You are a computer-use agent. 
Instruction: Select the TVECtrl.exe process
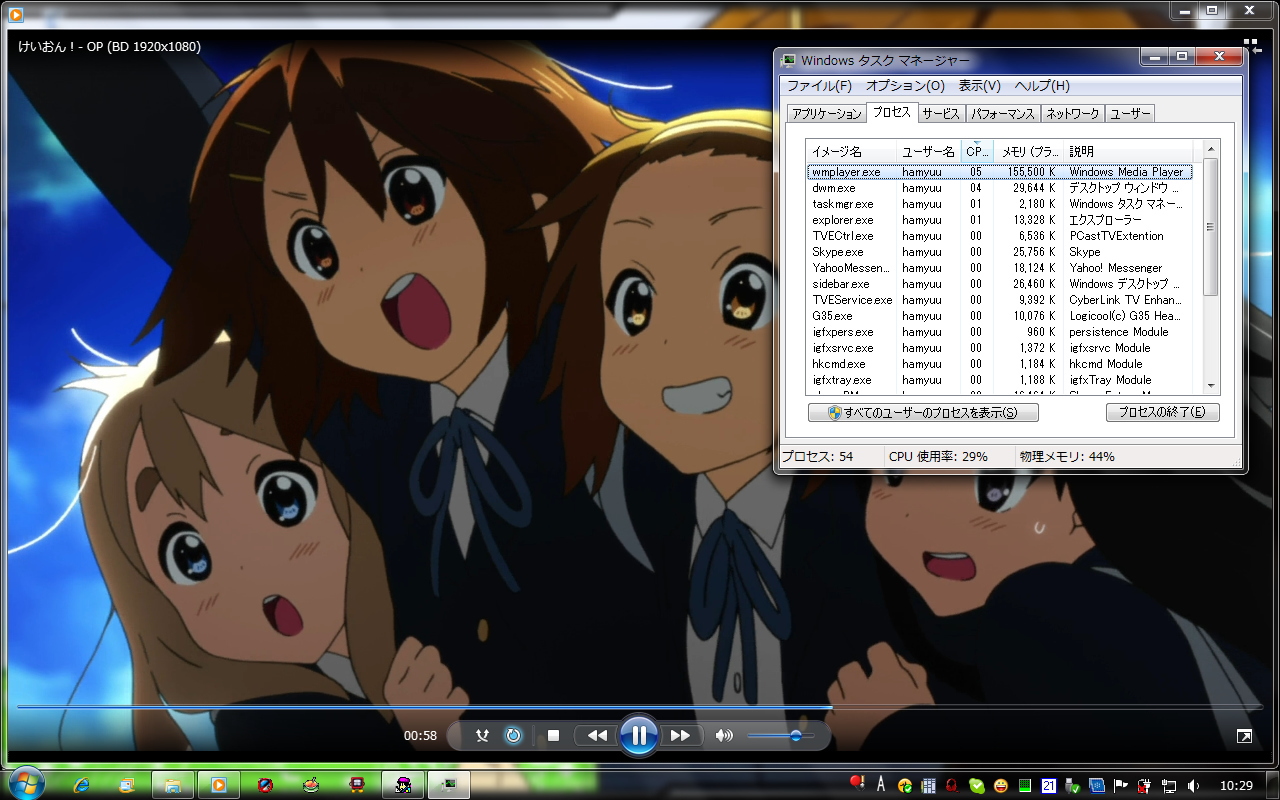click(x=1000, y=236)
